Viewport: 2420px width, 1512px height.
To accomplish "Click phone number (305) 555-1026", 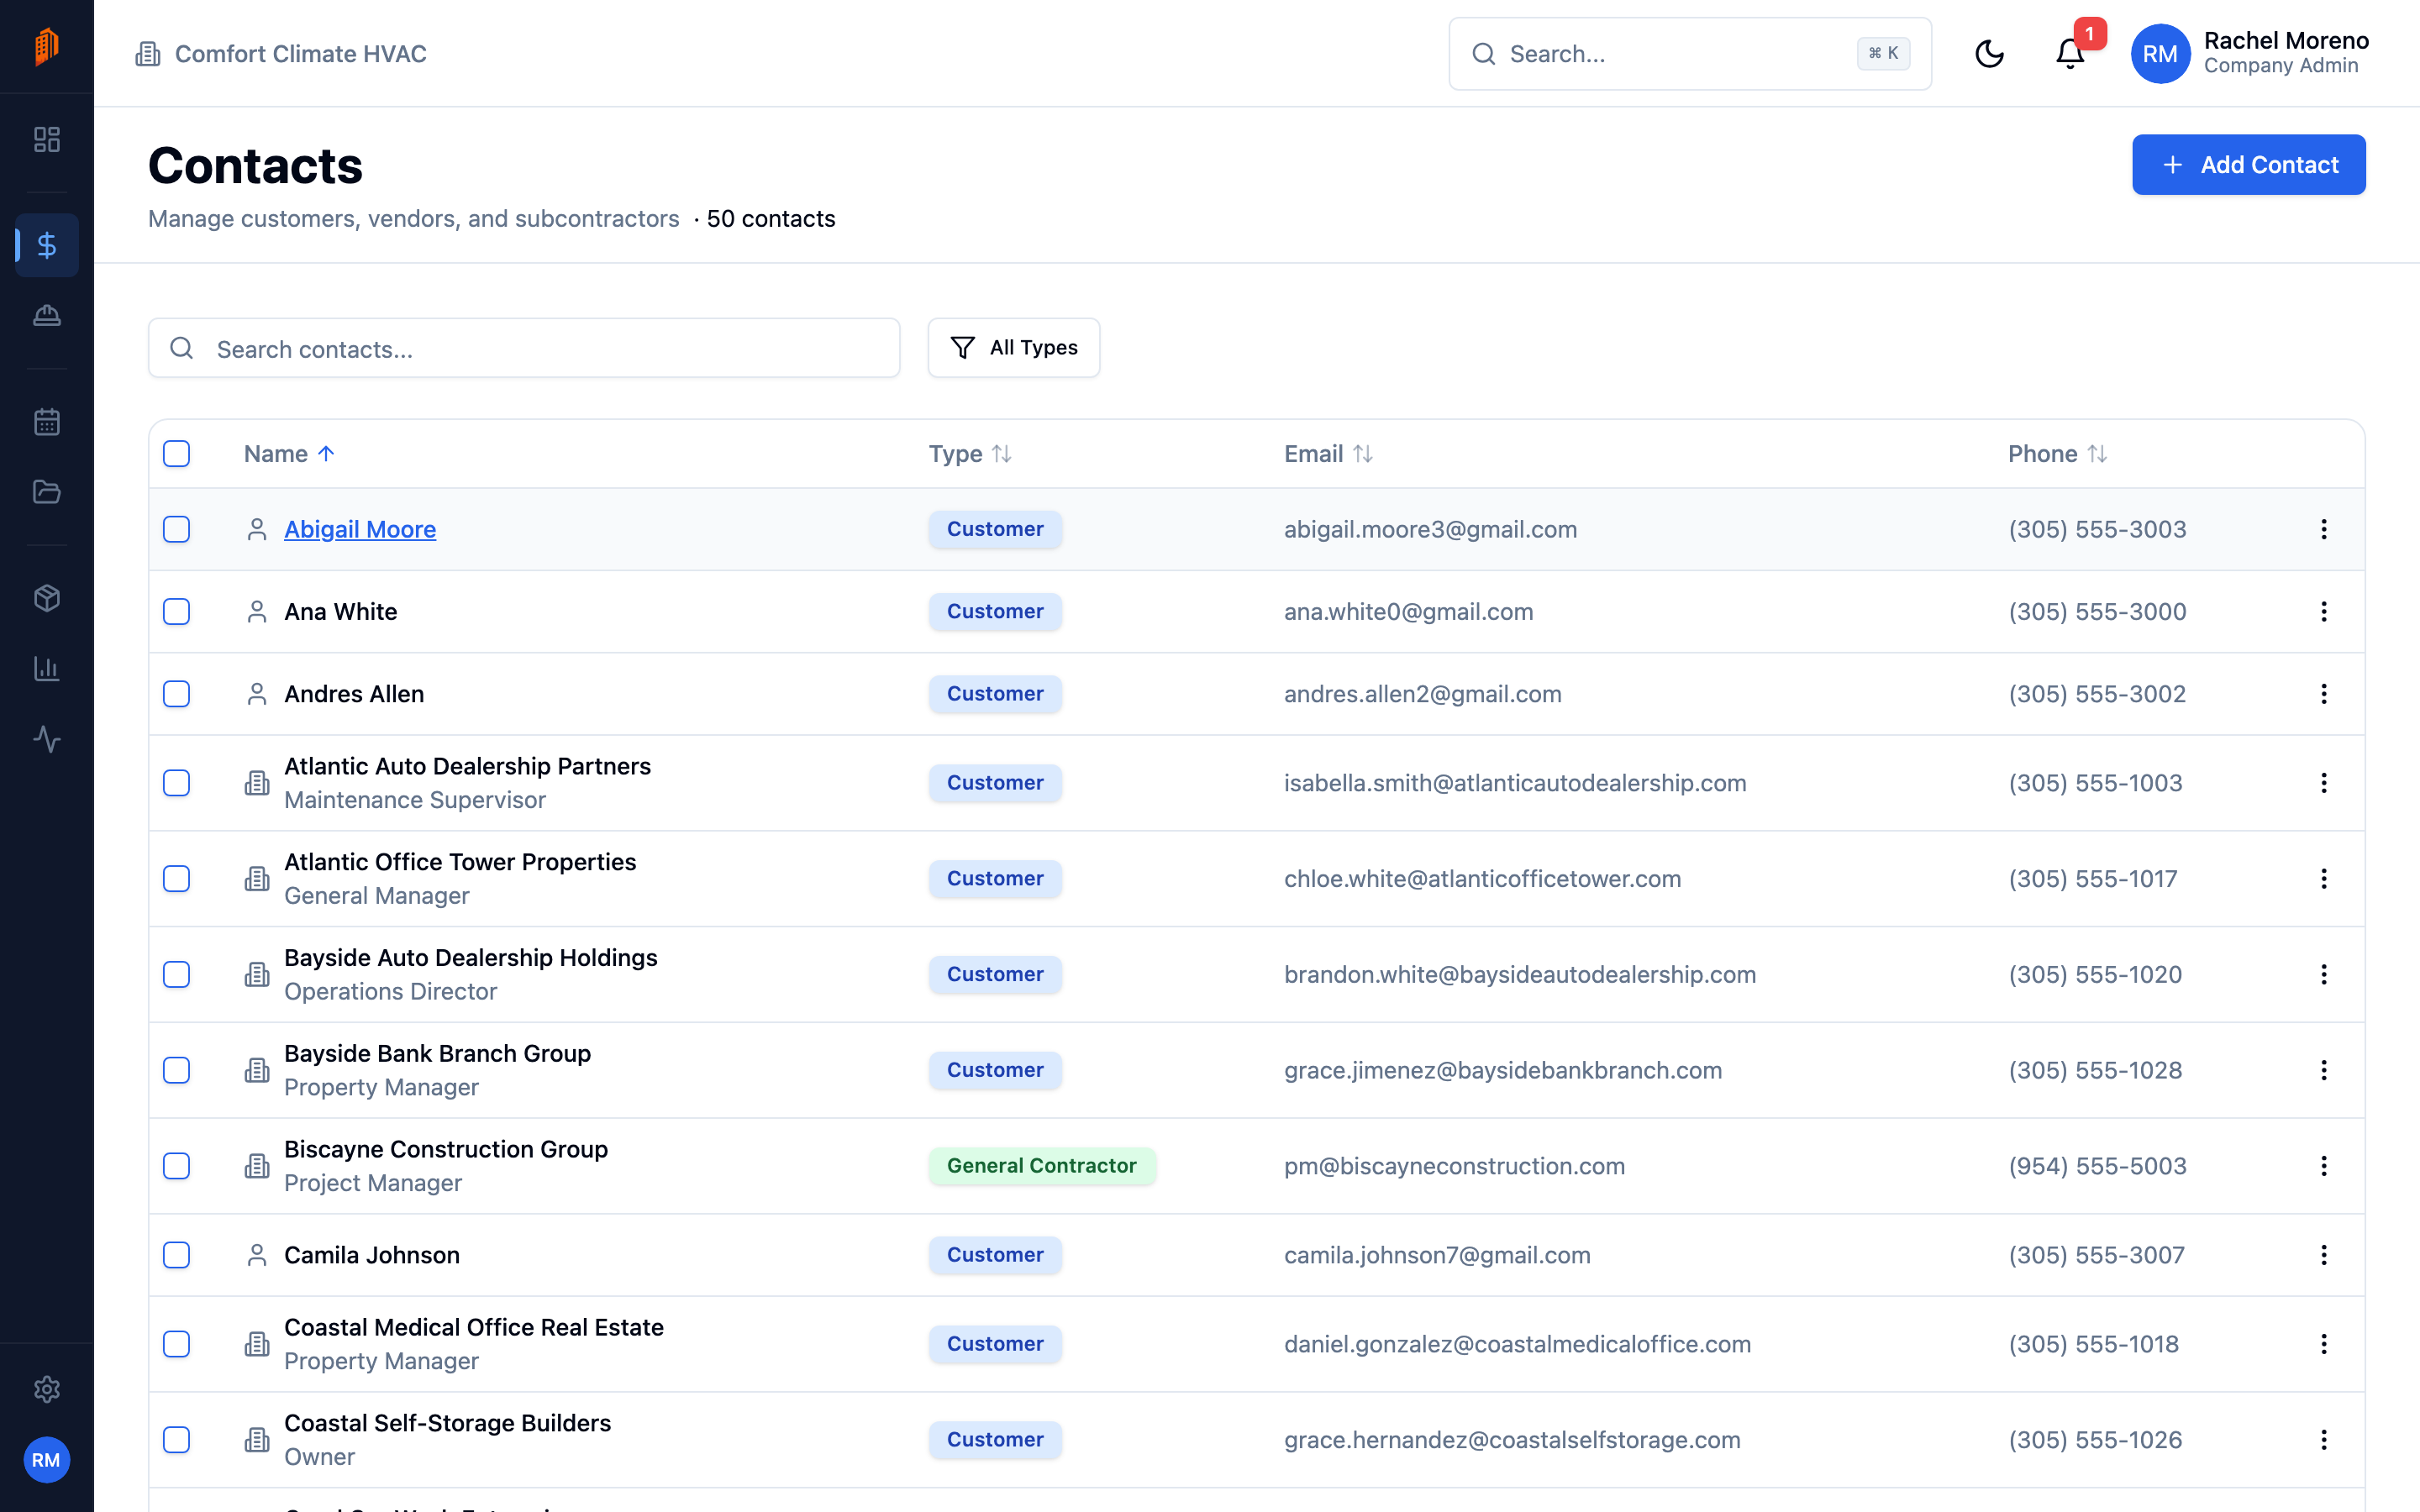I will pos(2096,1440).
